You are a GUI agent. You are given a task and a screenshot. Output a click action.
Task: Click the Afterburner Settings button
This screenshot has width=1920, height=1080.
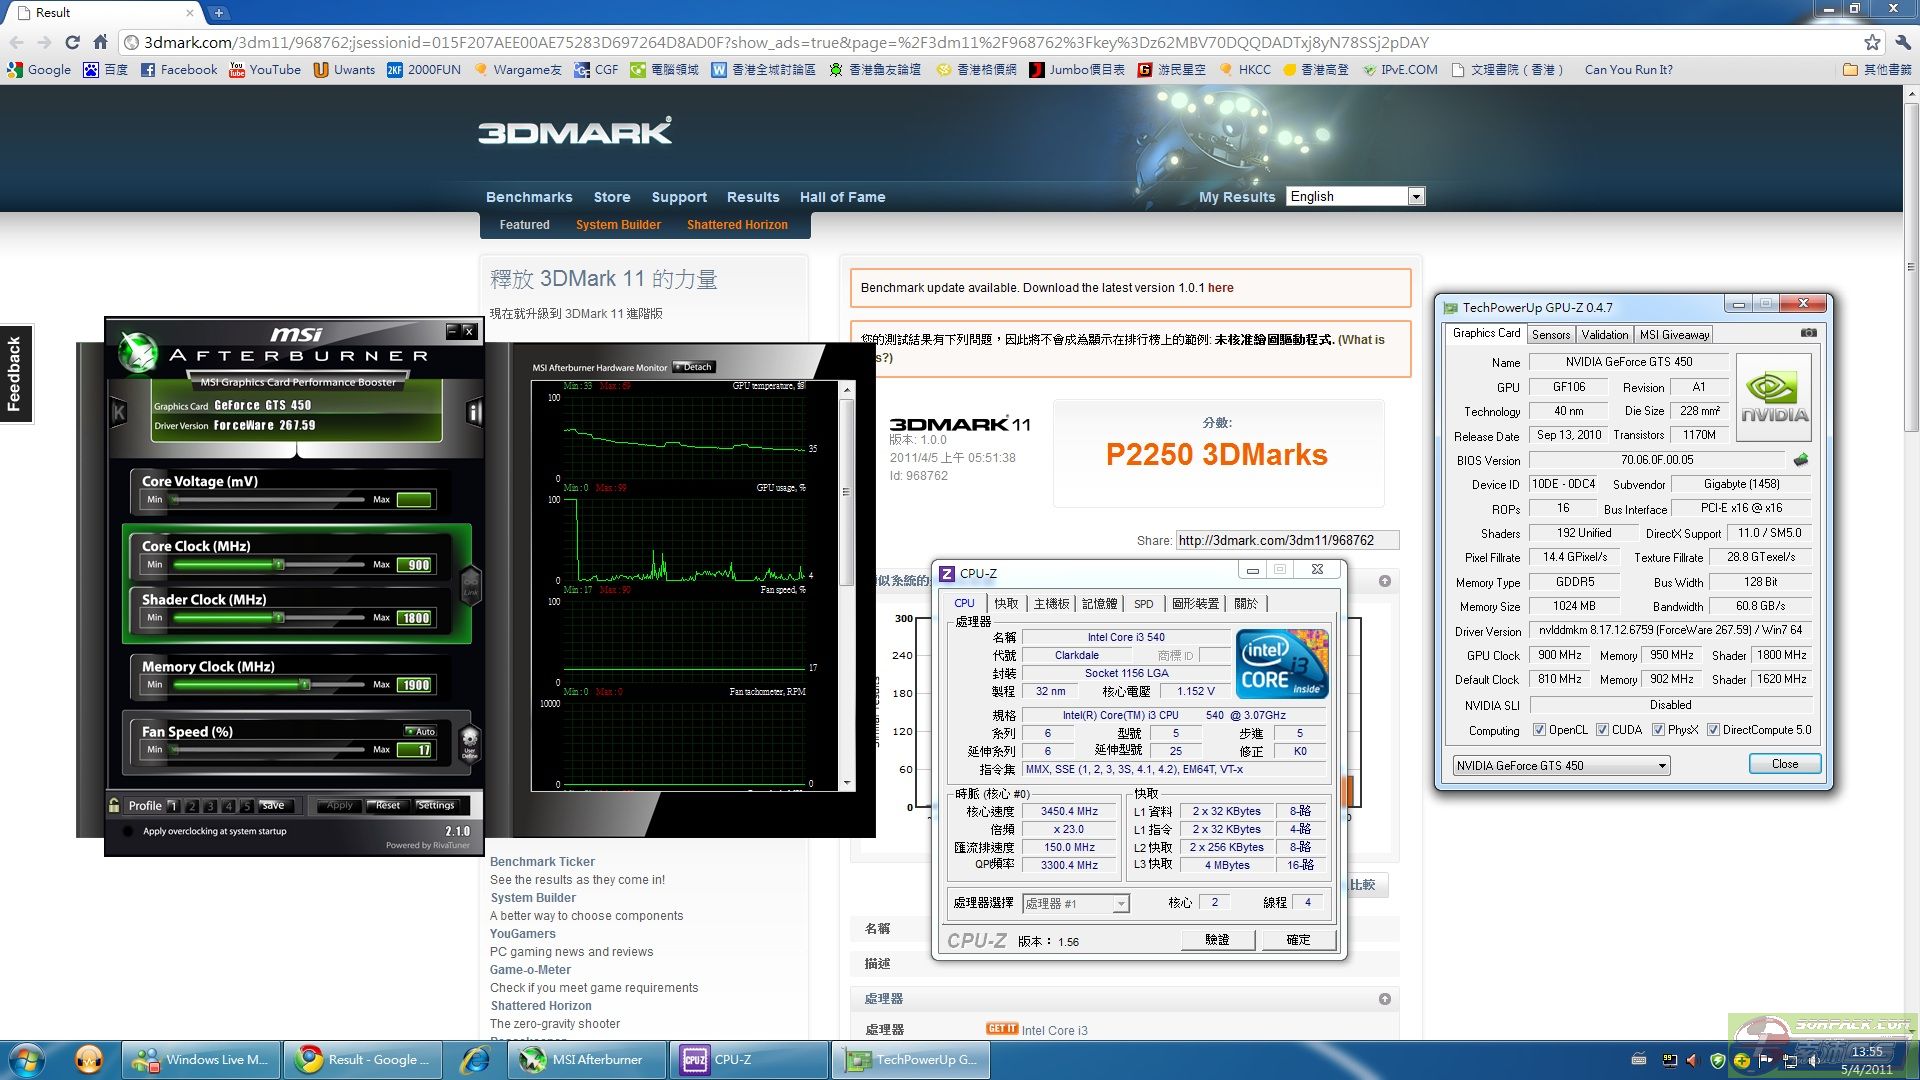click(x=435, y=805)
